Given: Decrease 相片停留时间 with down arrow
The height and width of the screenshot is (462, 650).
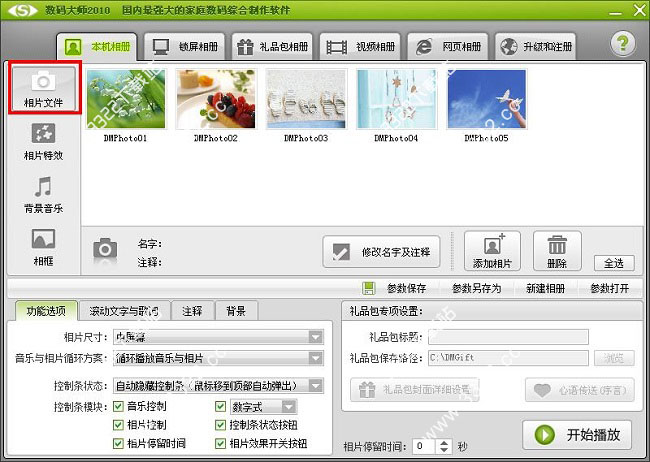Looking at the screenshot, I should (x=444, y=450).
